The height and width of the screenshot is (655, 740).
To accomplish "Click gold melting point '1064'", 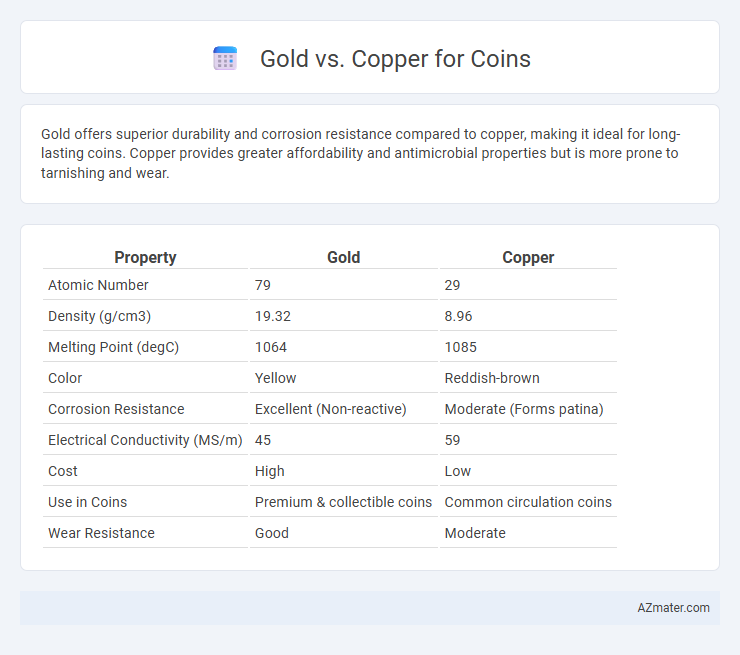I will pyautogui.click(x=271, y=347).
